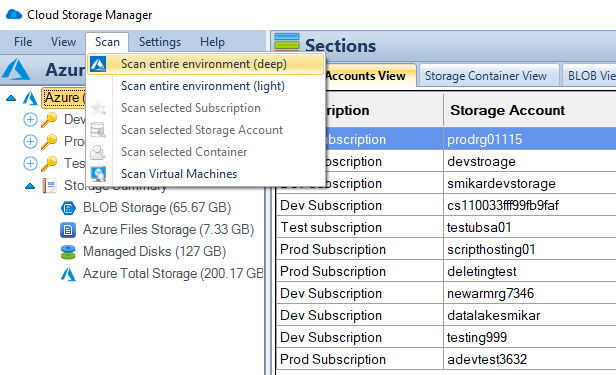Collapse the root Azure tree node
The width and height of the screenshot is (616, 375).
pyautogui.click(x=11, y=98)
